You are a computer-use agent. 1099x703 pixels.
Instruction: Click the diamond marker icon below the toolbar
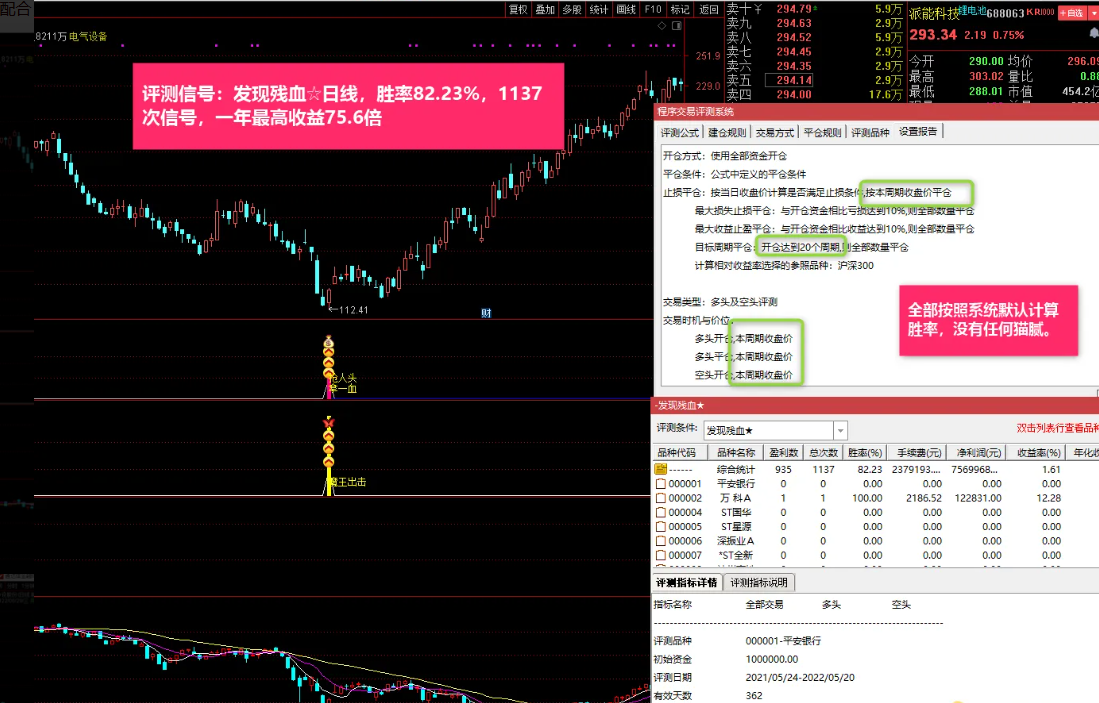point(661,26)
